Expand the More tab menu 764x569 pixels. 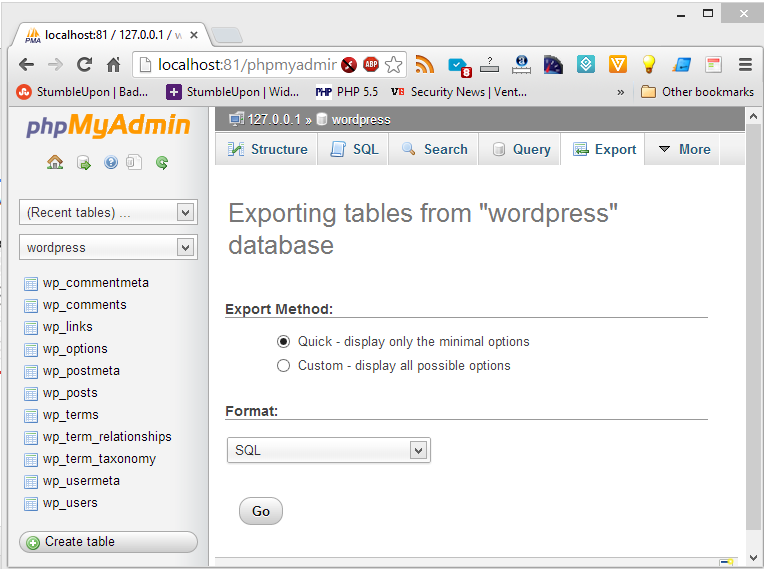coord(684,149)
